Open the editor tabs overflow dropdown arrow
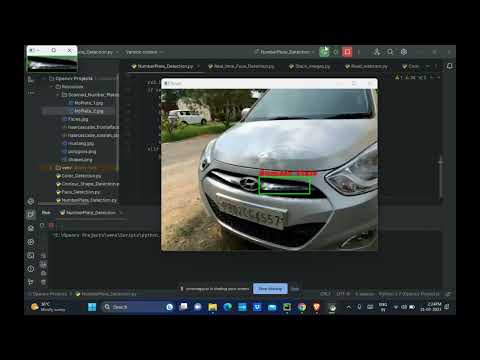 pos(428,66)
